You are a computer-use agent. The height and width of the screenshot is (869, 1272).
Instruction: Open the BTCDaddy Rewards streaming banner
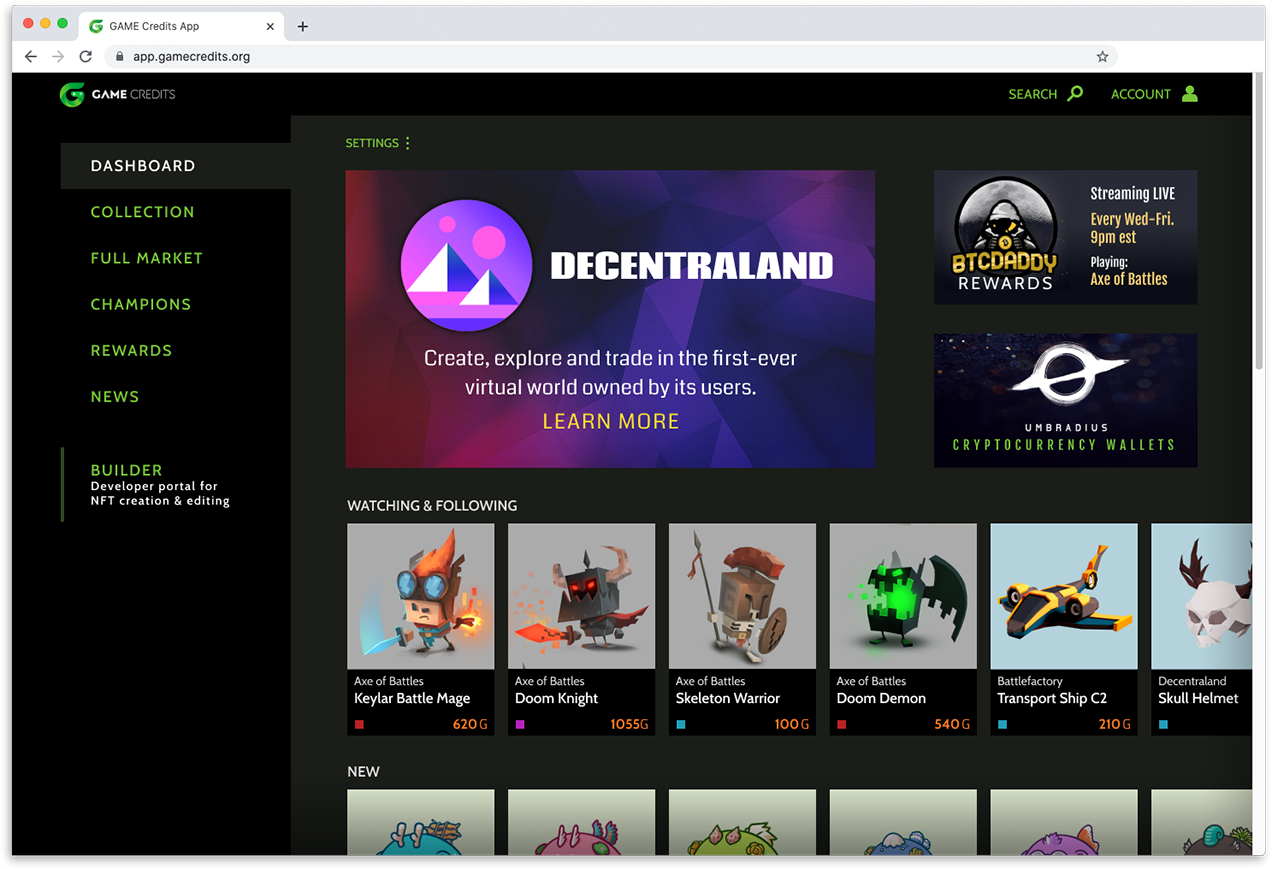coord(1066,237)
